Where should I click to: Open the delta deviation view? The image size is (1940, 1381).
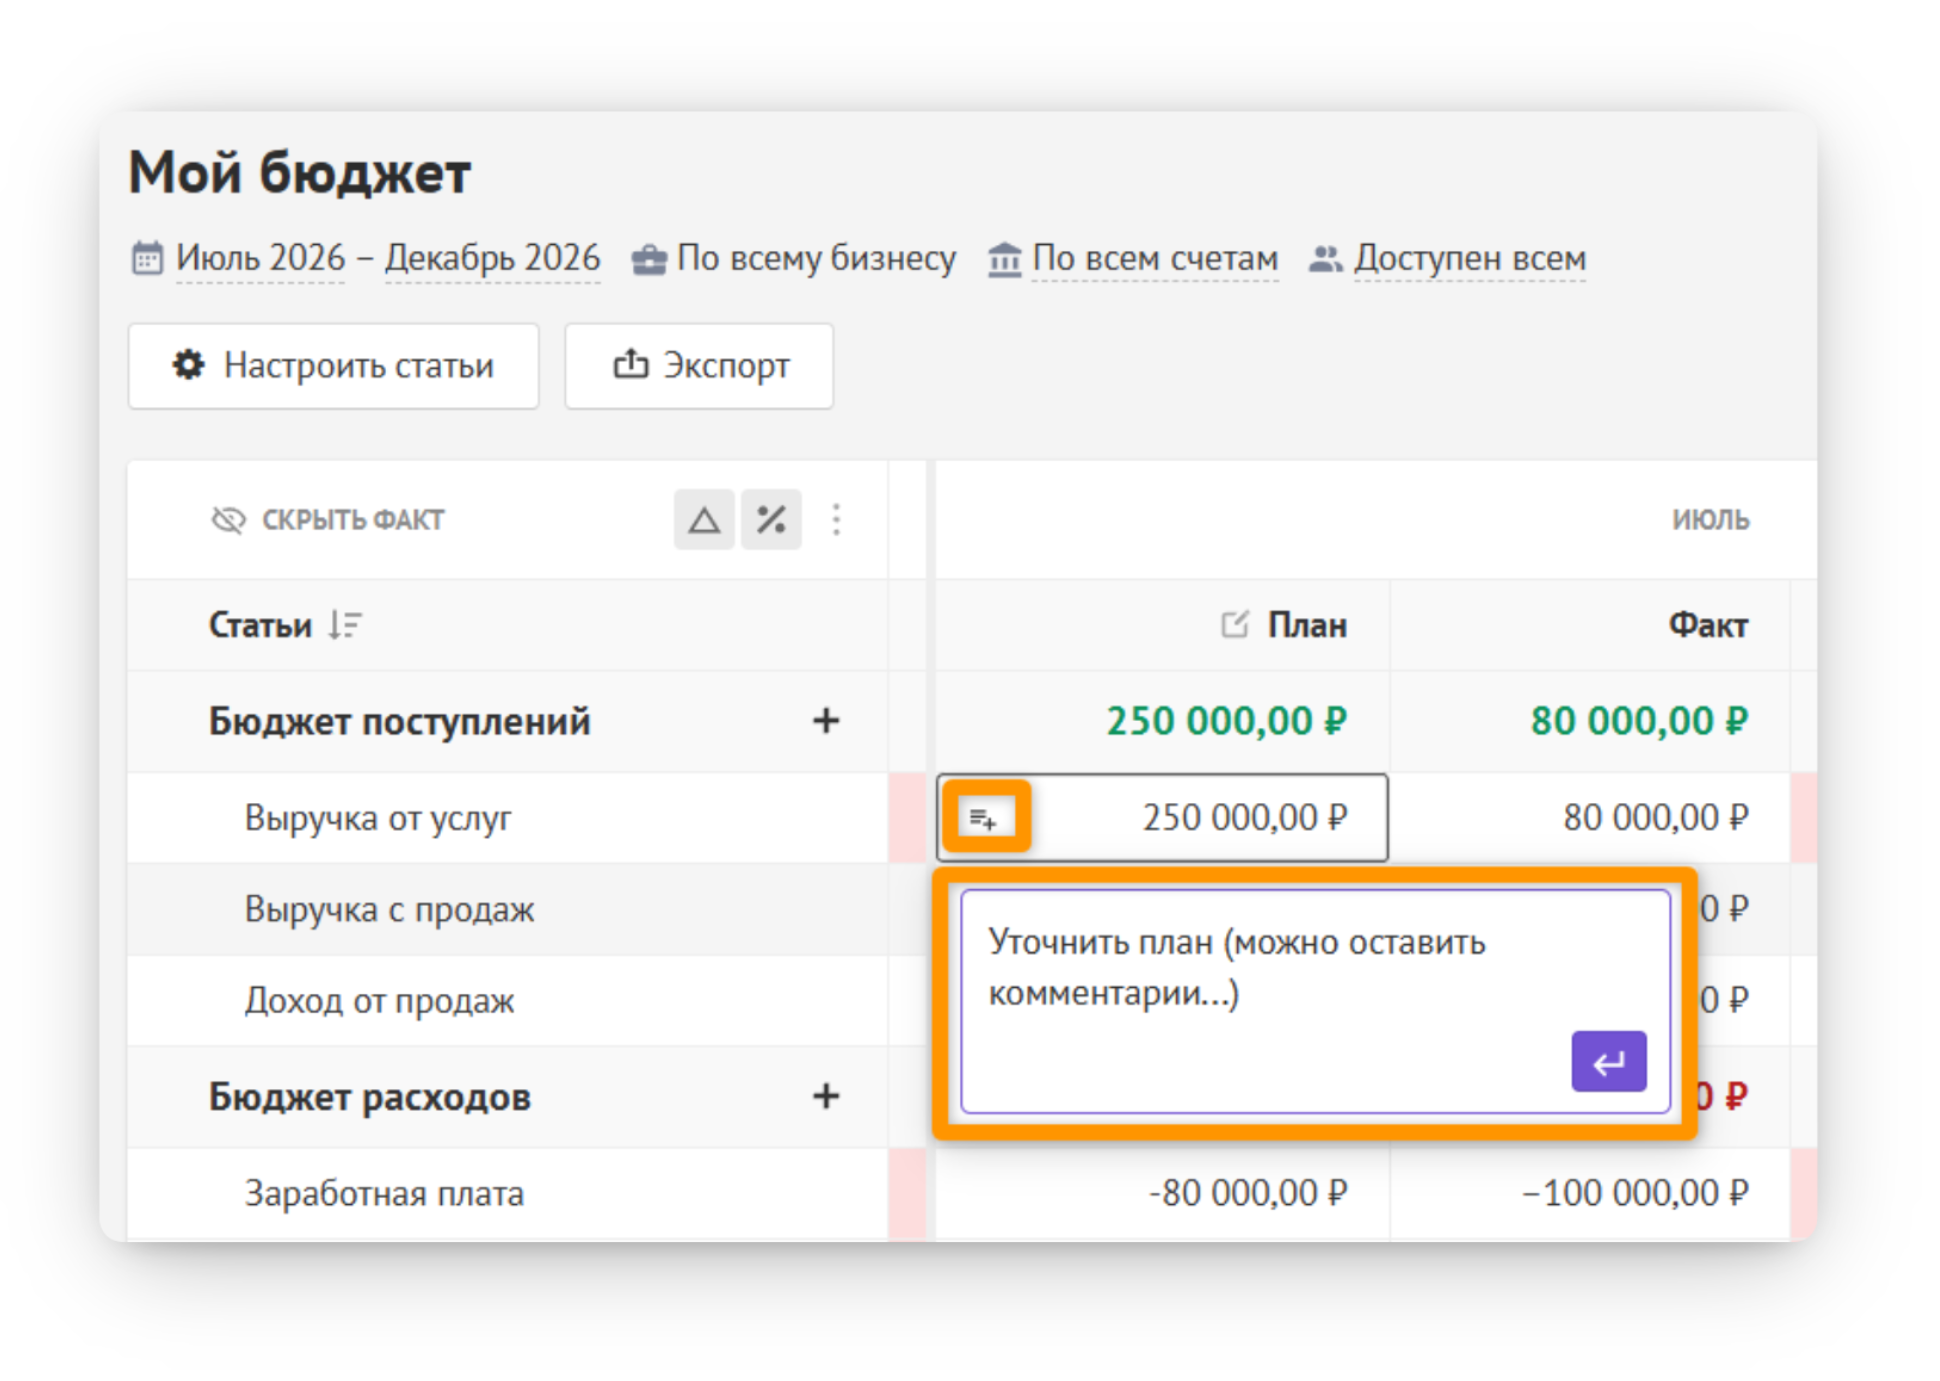[704, 519]
